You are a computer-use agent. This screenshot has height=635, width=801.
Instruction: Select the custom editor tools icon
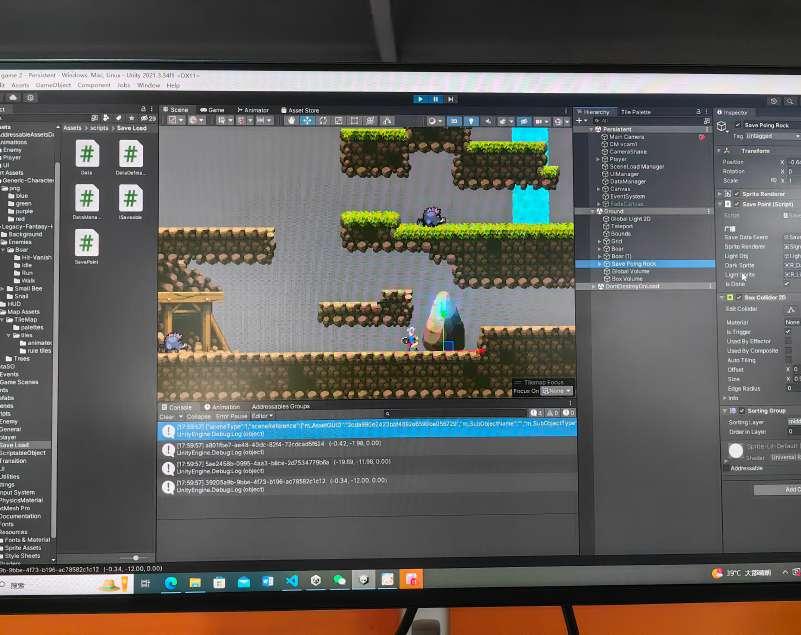pos(387,121)
